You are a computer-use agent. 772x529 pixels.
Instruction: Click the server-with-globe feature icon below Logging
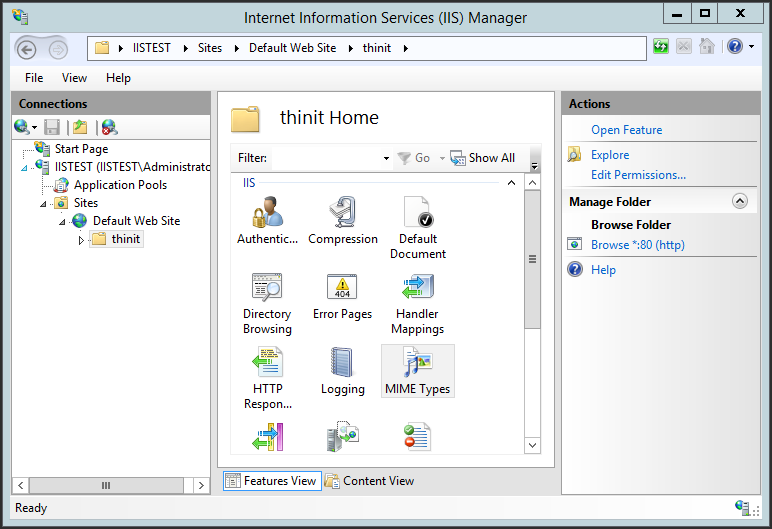[343, 436]
